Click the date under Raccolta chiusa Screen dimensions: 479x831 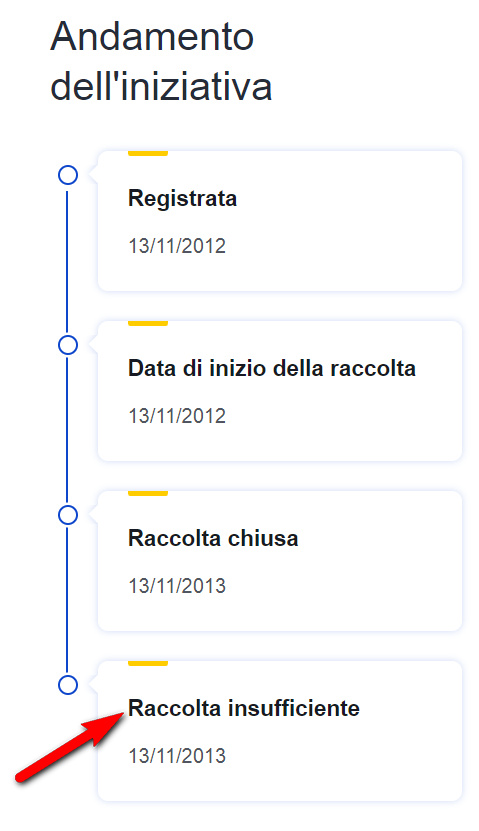[177, 586]
